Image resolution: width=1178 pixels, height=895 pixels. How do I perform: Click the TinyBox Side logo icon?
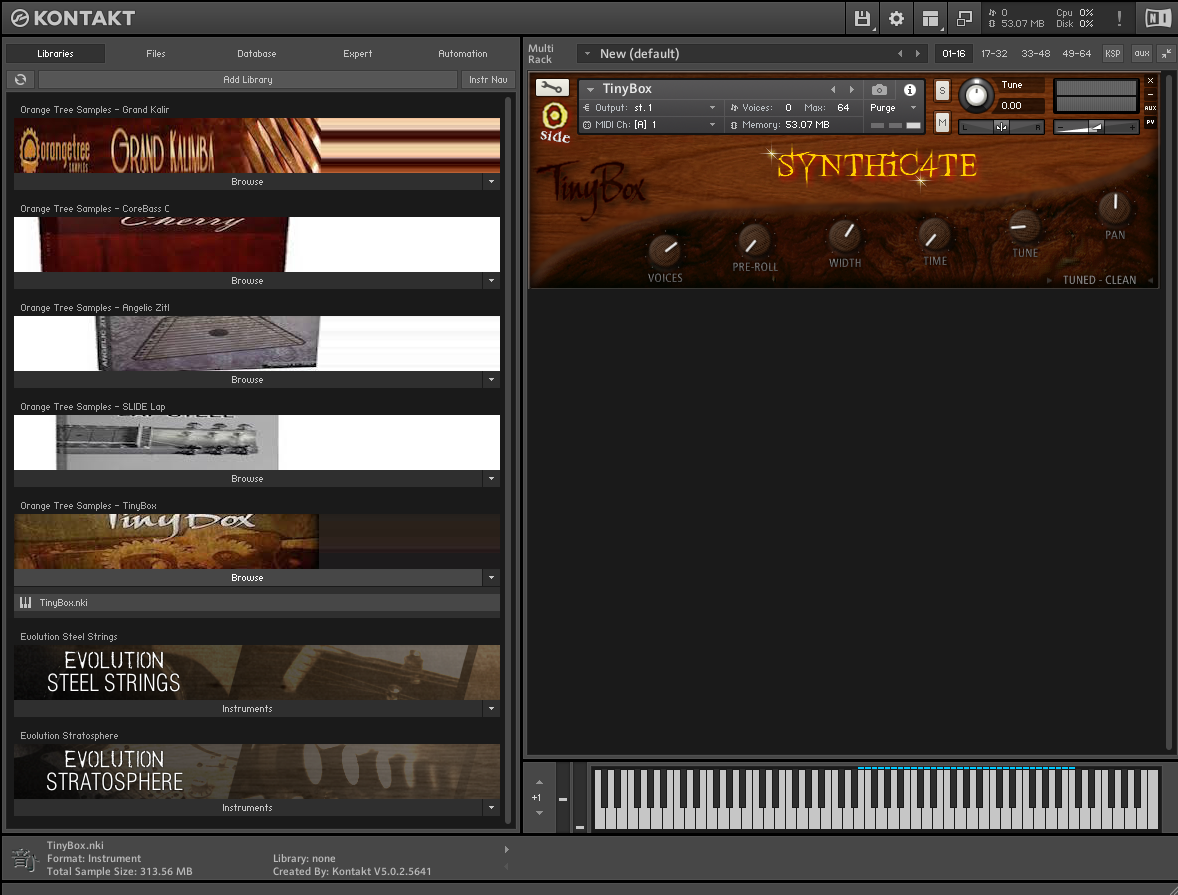coord(554,122)
